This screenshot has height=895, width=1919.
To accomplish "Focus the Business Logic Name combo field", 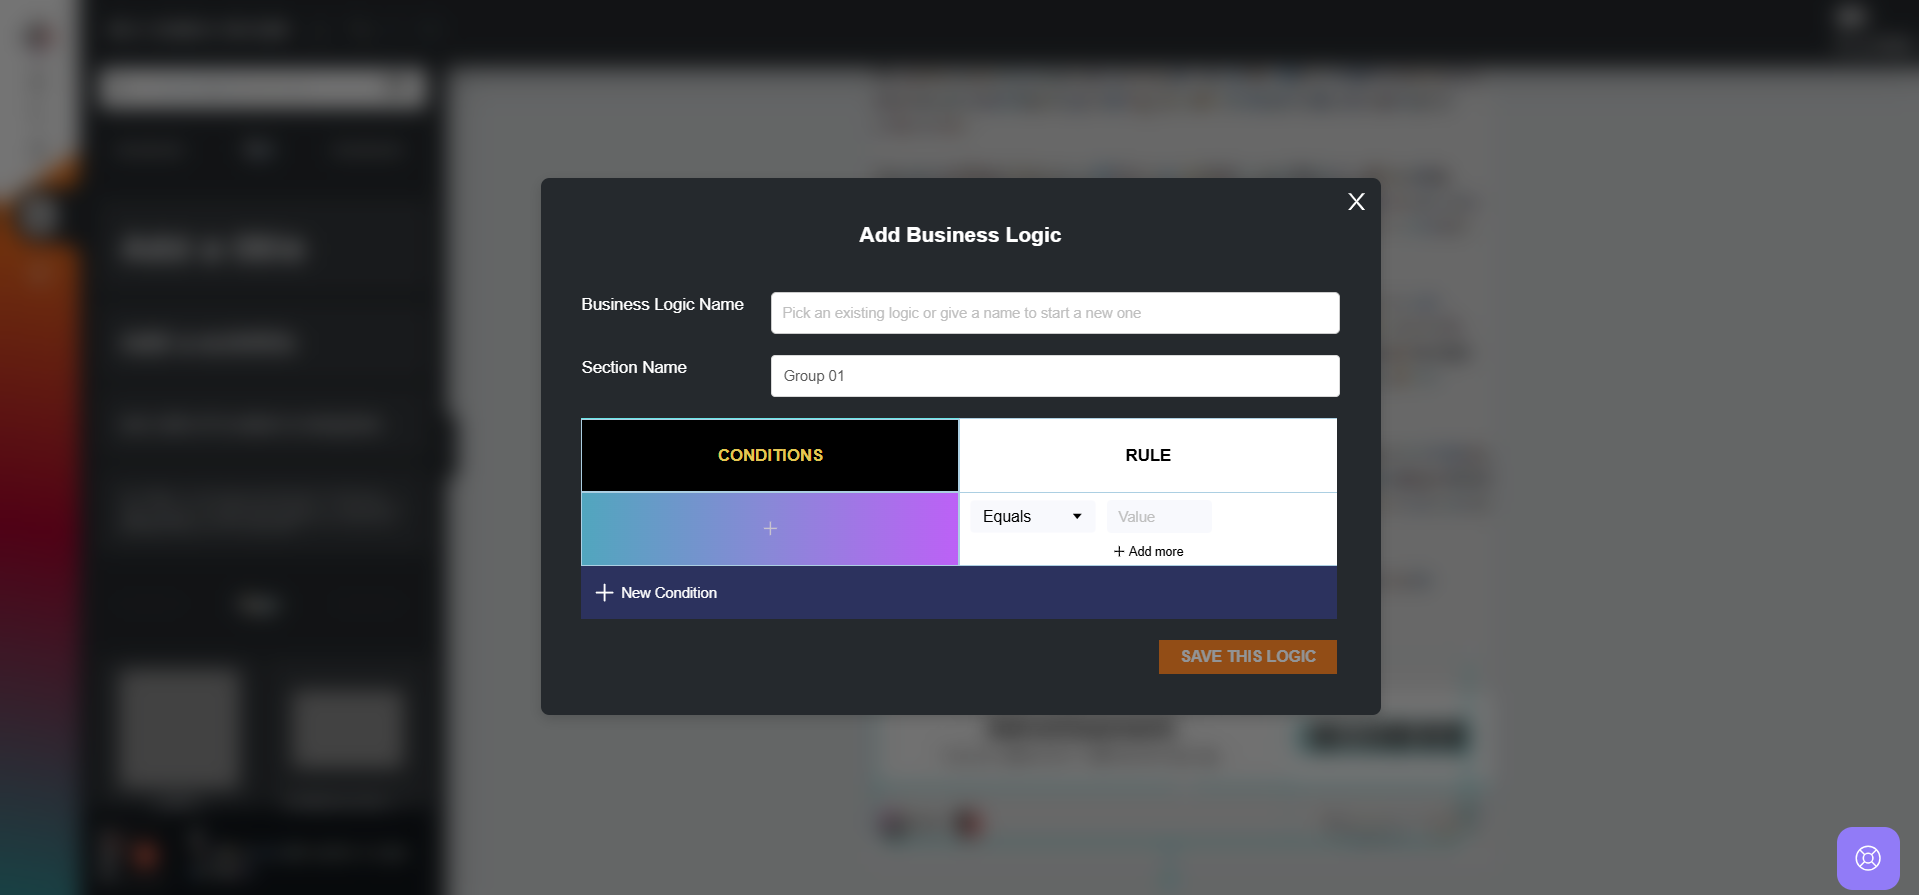I will pos(1054,313).
